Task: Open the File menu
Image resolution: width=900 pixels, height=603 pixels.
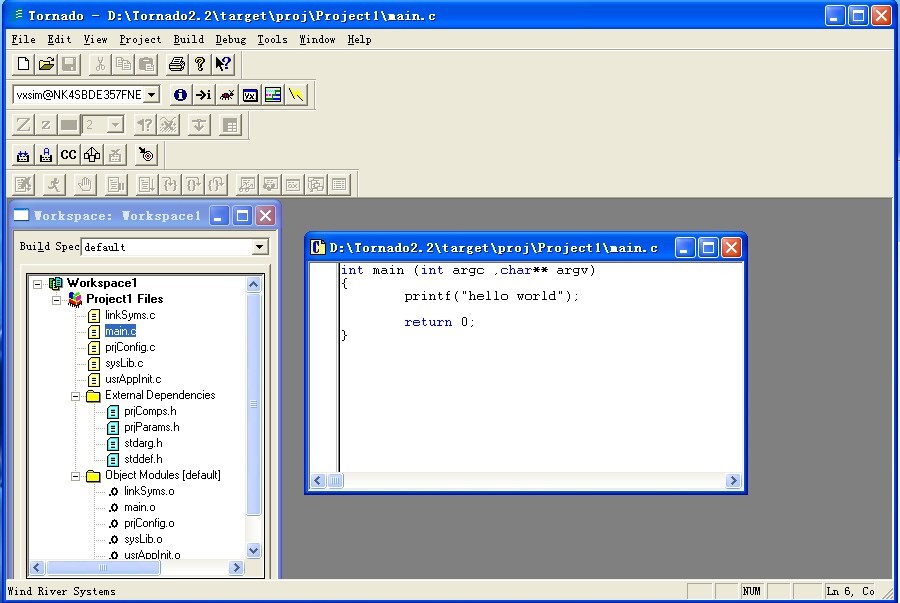Action: click(24, 40)
